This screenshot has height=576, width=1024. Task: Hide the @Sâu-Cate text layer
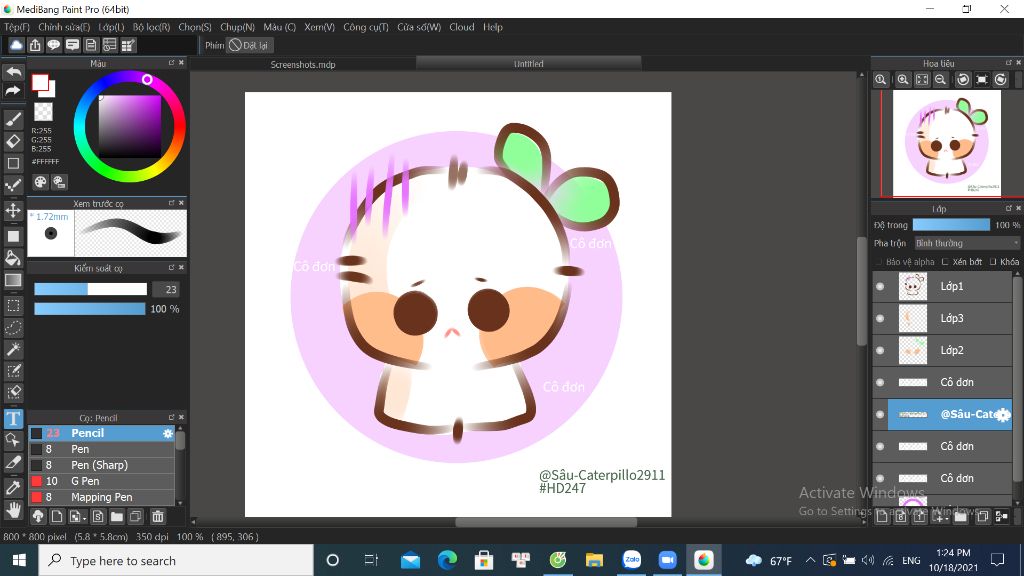pos(880,415)
